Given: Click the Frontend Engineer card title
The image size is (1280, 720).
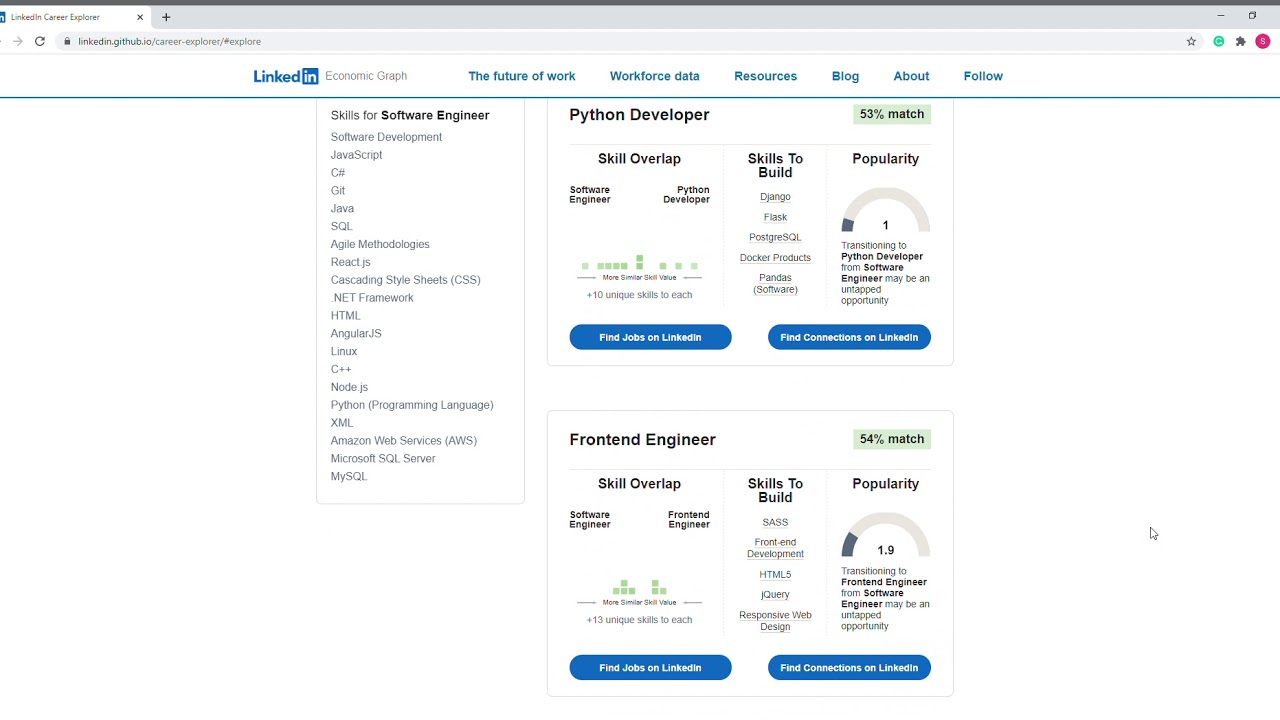Looking at the screenshot, I should 642,440.
